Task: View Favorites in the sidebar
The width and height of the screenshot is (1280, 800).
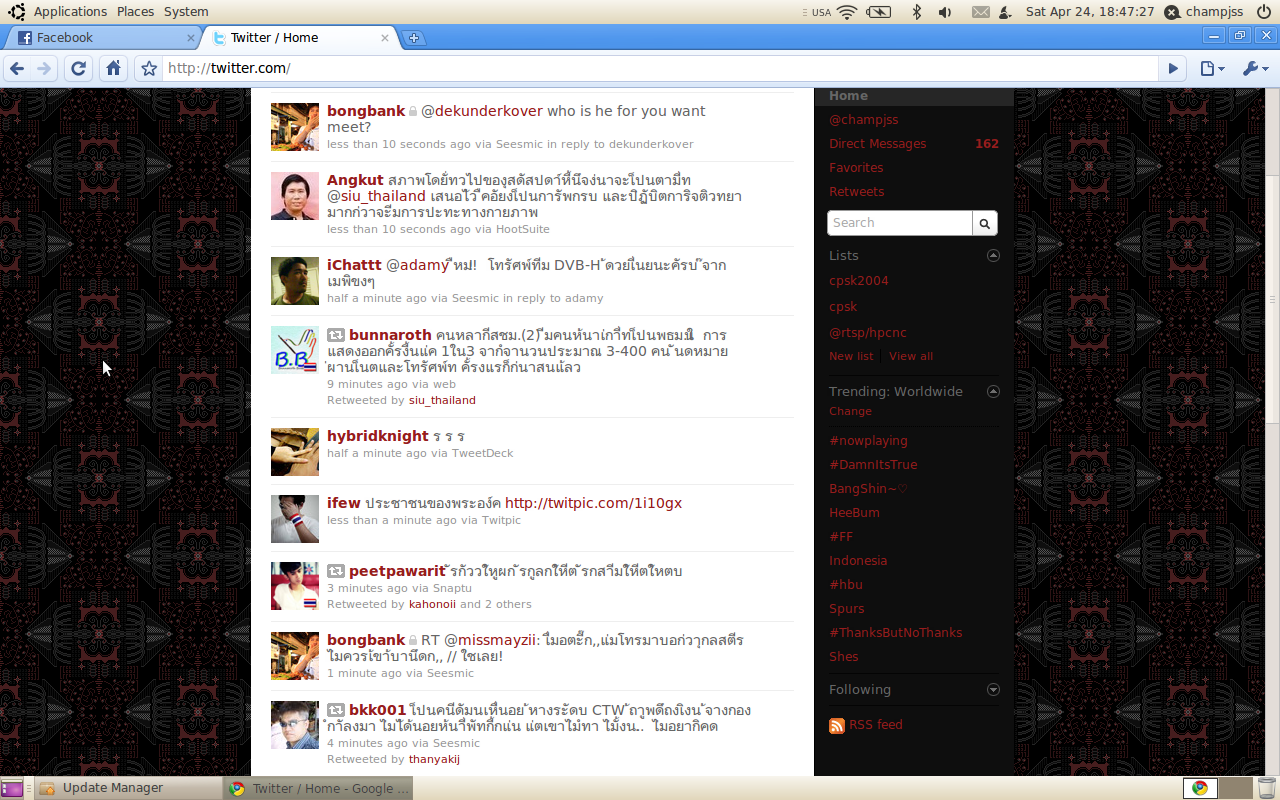Action: pyautogui.click(x=856, y=167)
